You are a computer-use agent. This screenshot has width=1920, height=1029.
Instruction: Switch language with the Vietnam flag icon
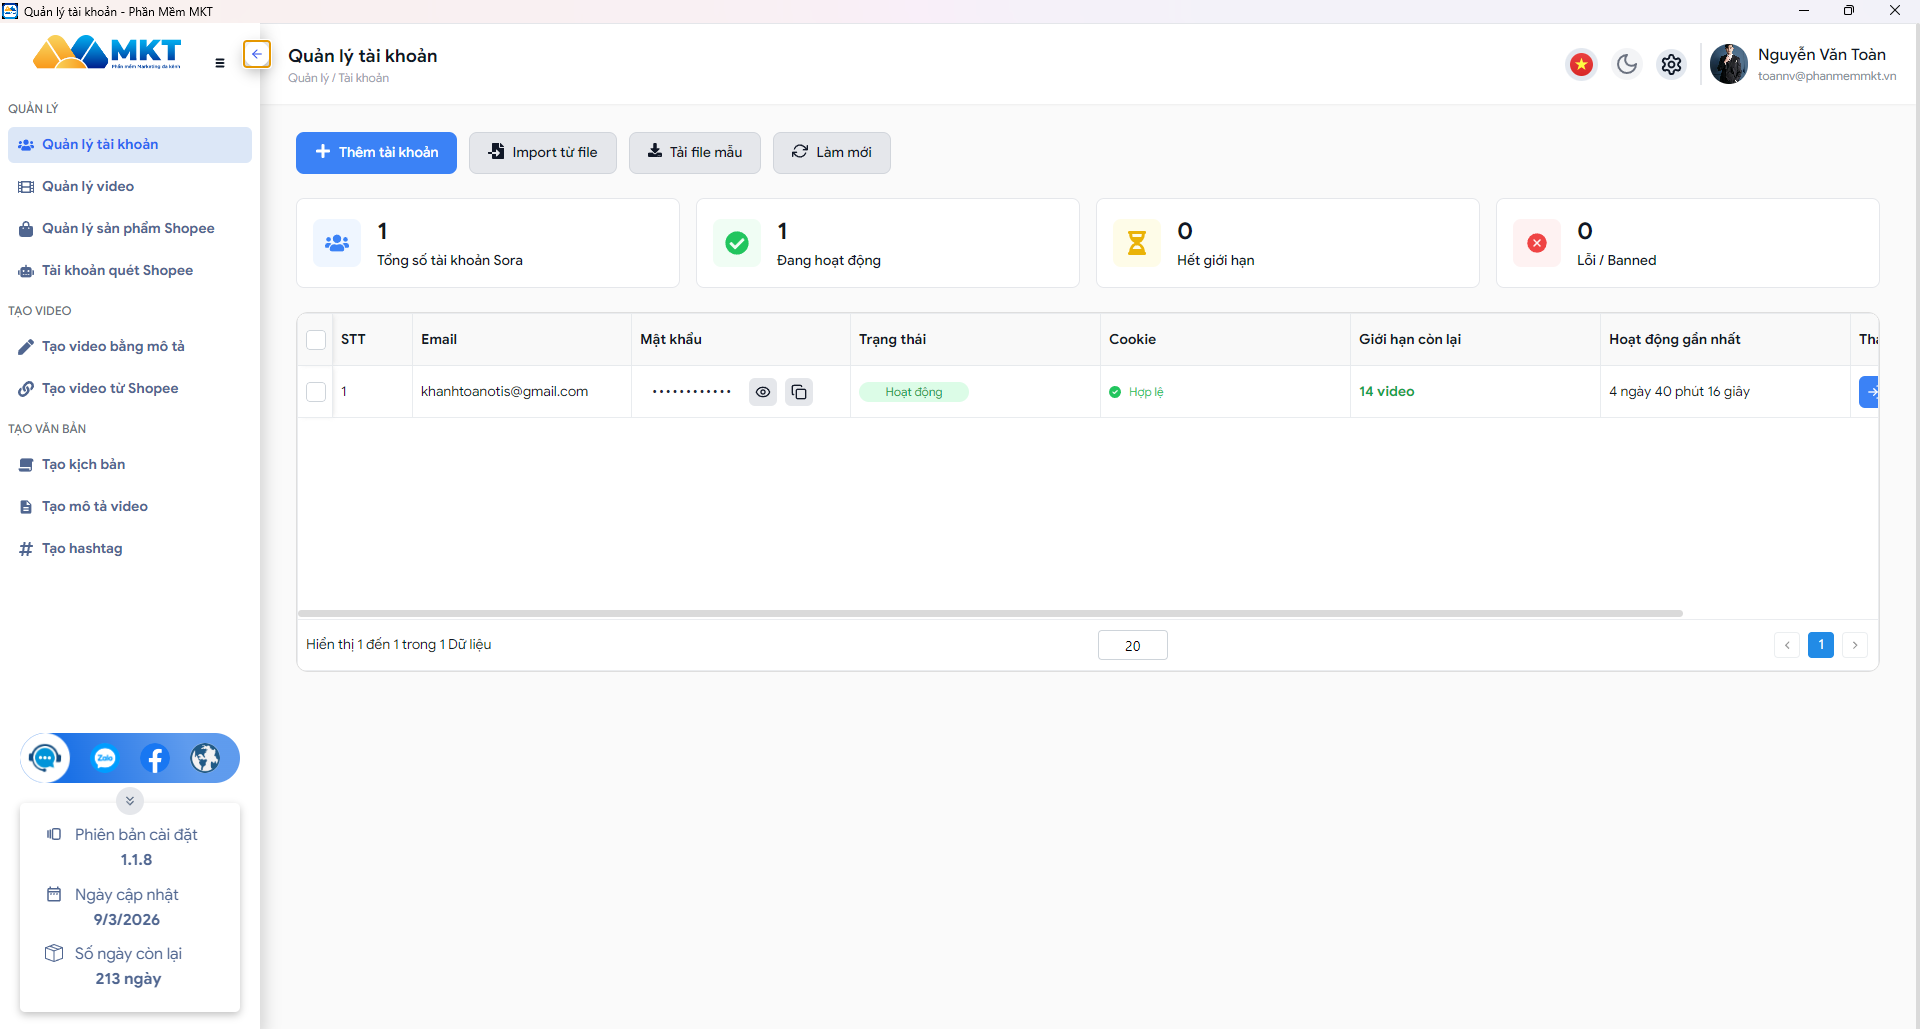coord(1581,65)
